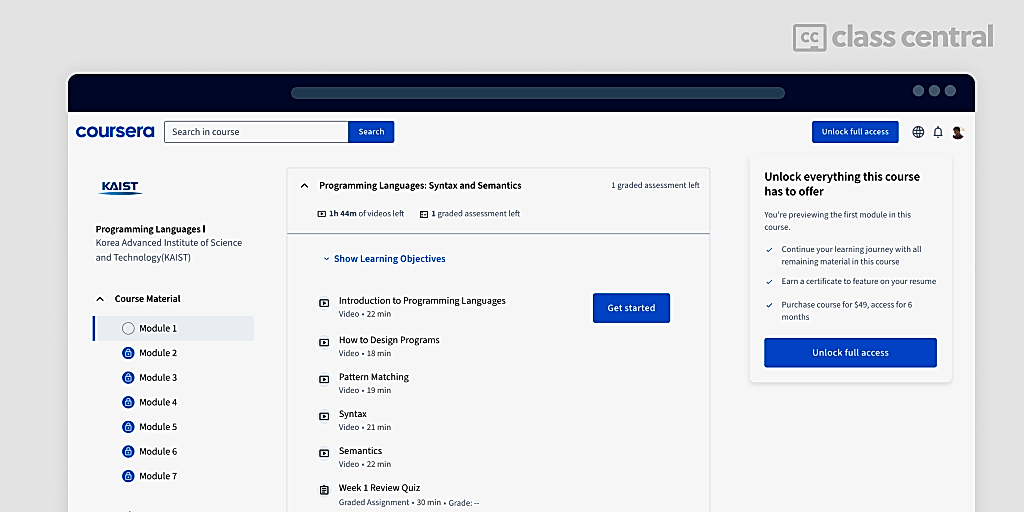Viewport: 1024px width, 512px height.
Task: Click the Module 1 progress circle
Action: coord(128,328)
